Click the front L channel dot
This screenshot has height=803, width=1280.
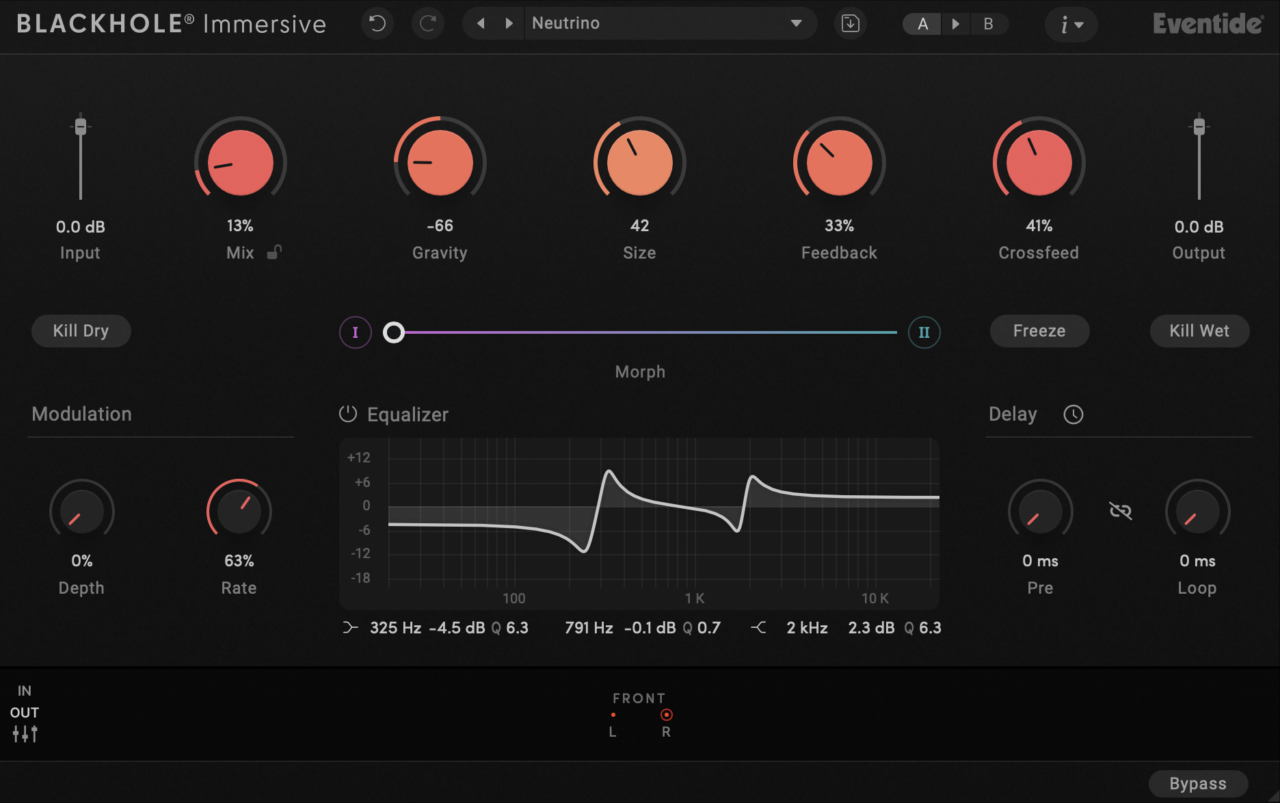pyautogui.click(x=613, y=715)
